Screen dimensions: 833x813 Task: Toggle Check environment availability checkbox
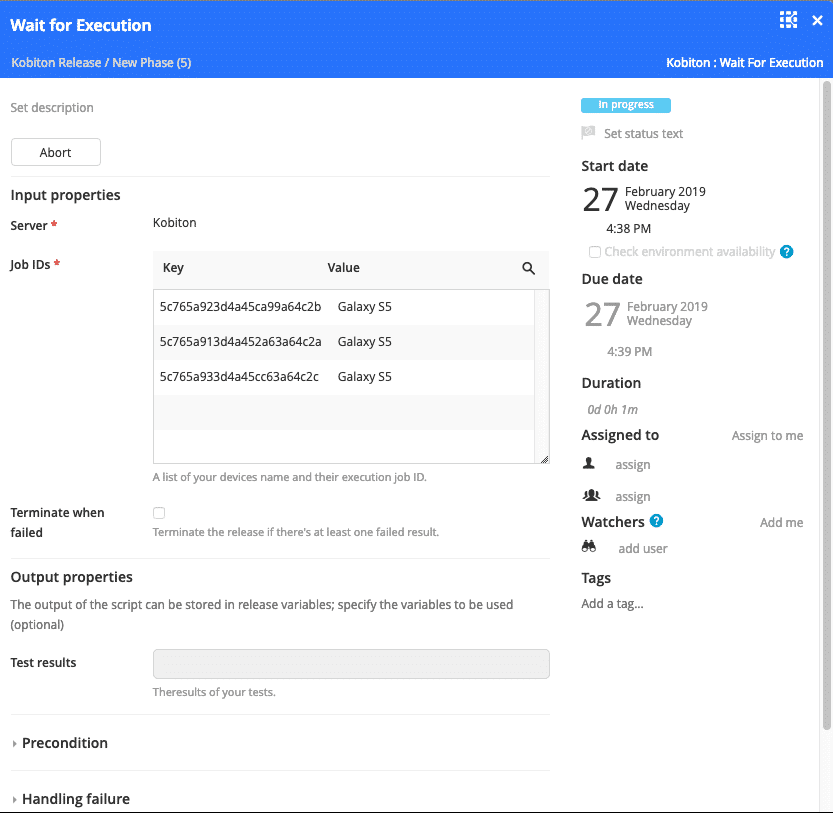[x=595, y=252]
